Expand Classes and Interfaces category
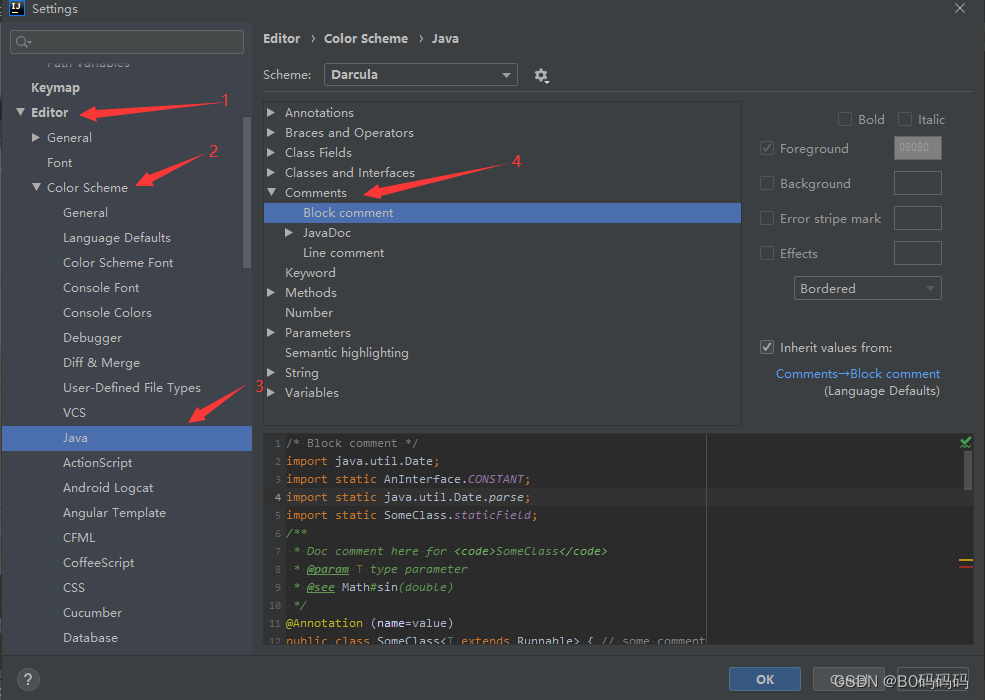985x700 pixels. point(271,172)
